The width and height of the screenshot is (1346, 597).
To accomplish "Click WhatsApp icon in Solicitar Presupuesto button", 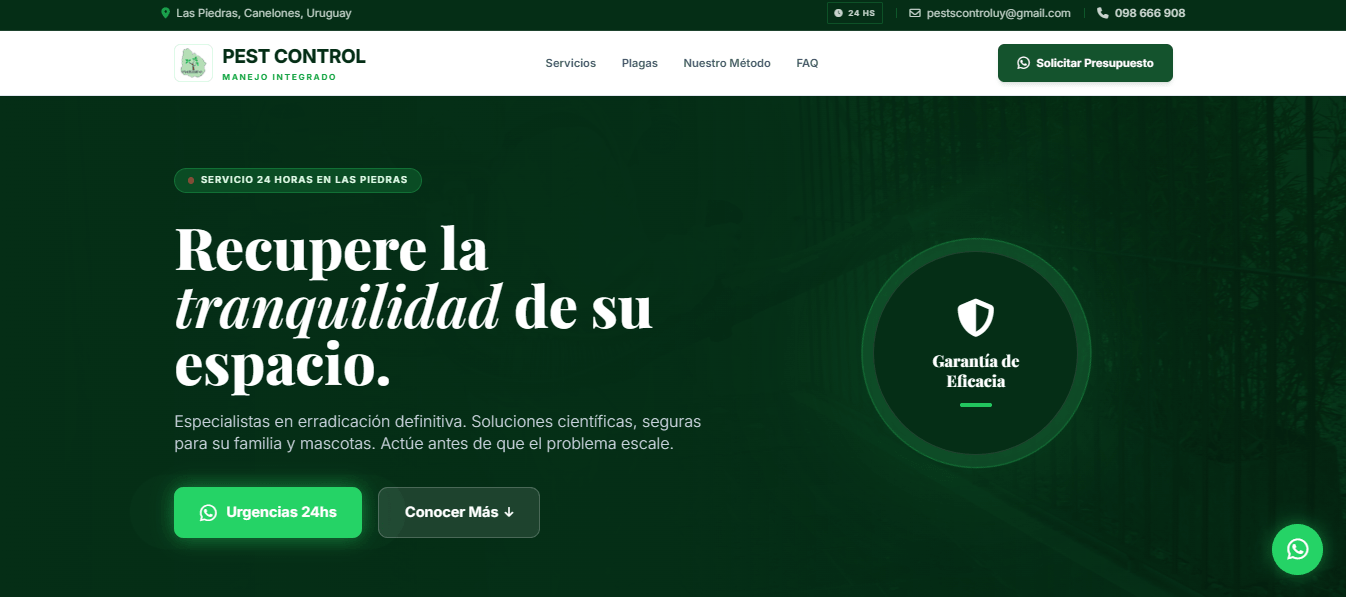I will click(1023, 63).
